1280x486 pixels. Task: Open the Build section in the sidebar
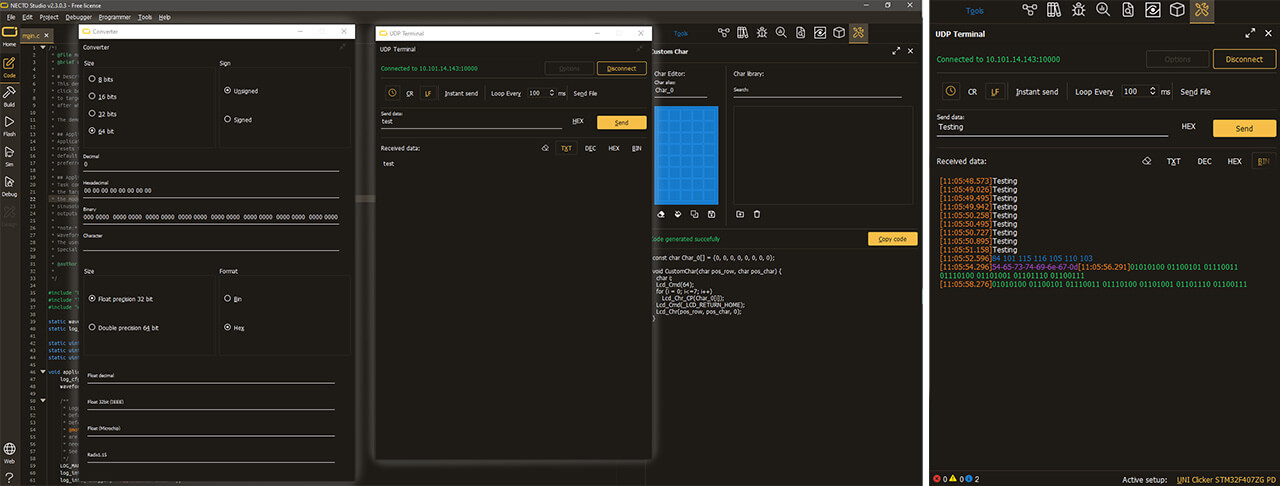click(x=9, y=95)
